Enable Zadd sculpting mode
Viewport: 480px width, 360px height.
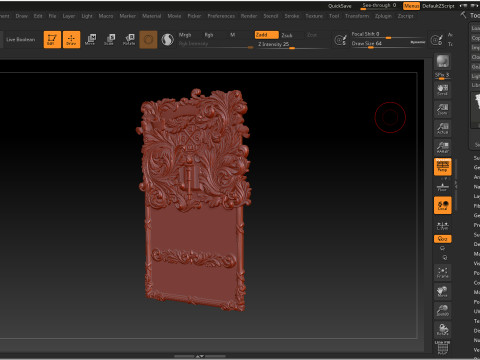click(x=266, y=35)
